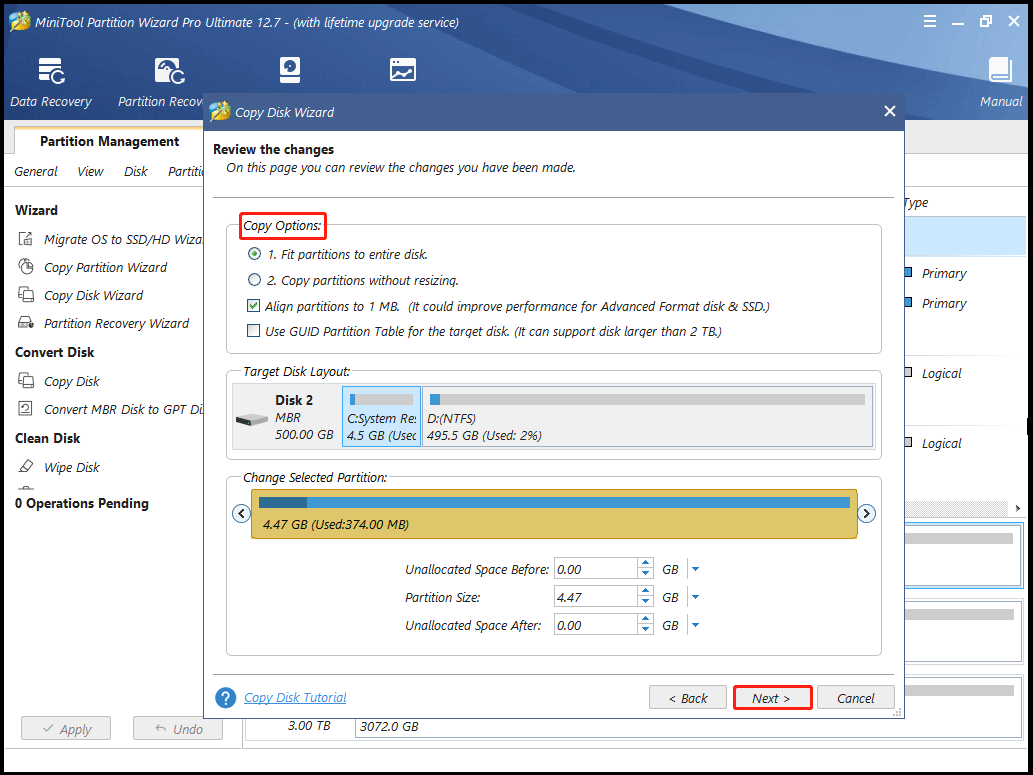
Task: Open the Manual book icon
Action: (1000, 71)
